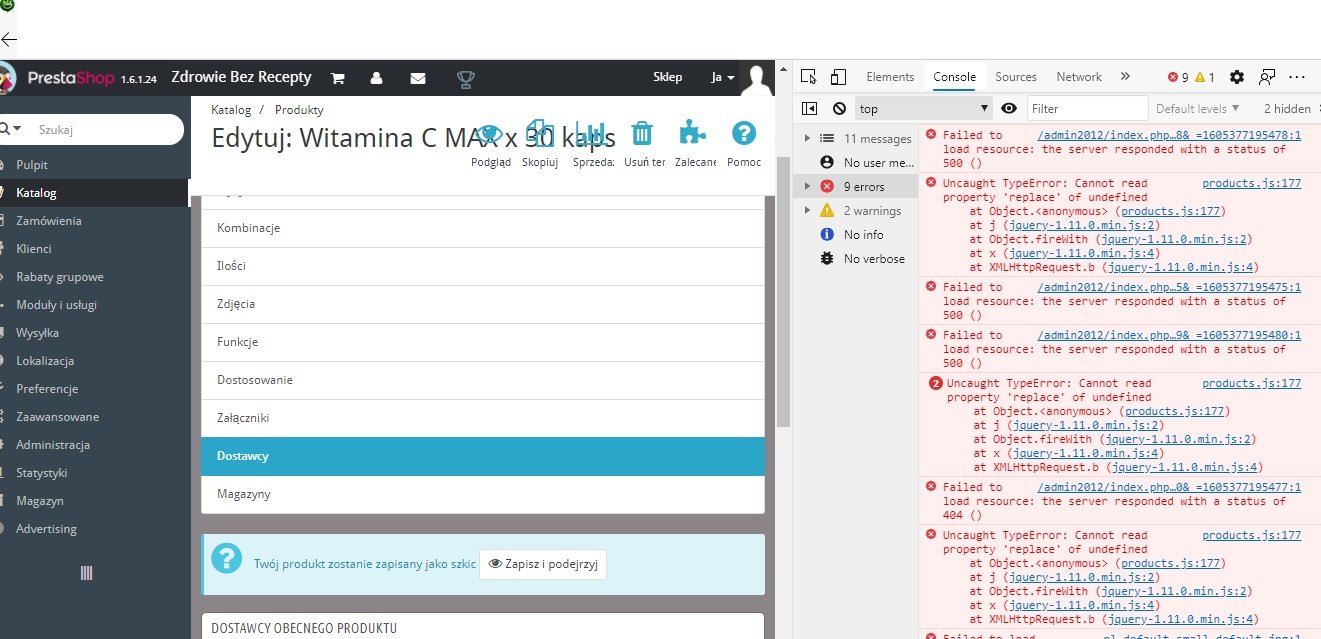Open the Zdjęcia product tab
The image size is (1321, 639).
[483, 304]
